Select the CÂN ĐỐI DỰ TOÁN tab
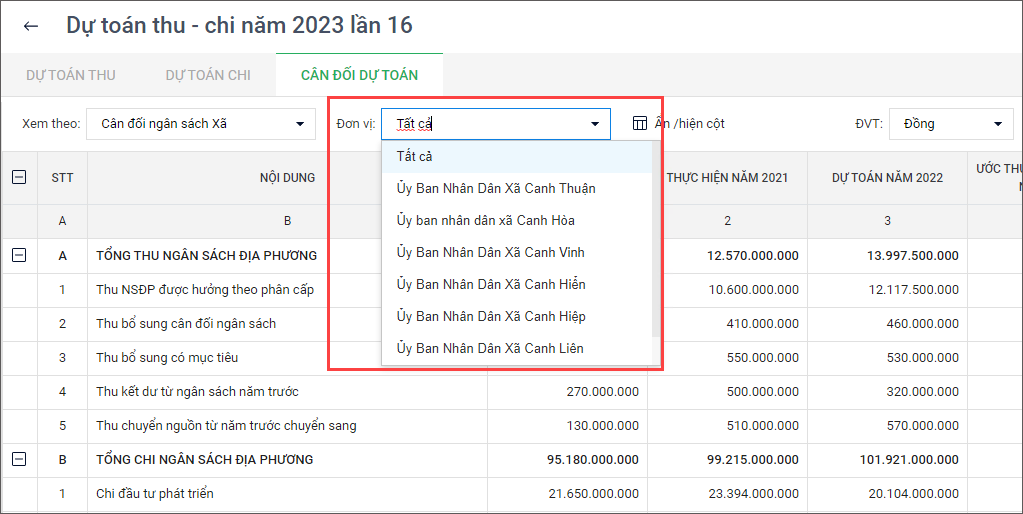The width and height of the screenshot is (1023, 514). click(x=359, y=75)
